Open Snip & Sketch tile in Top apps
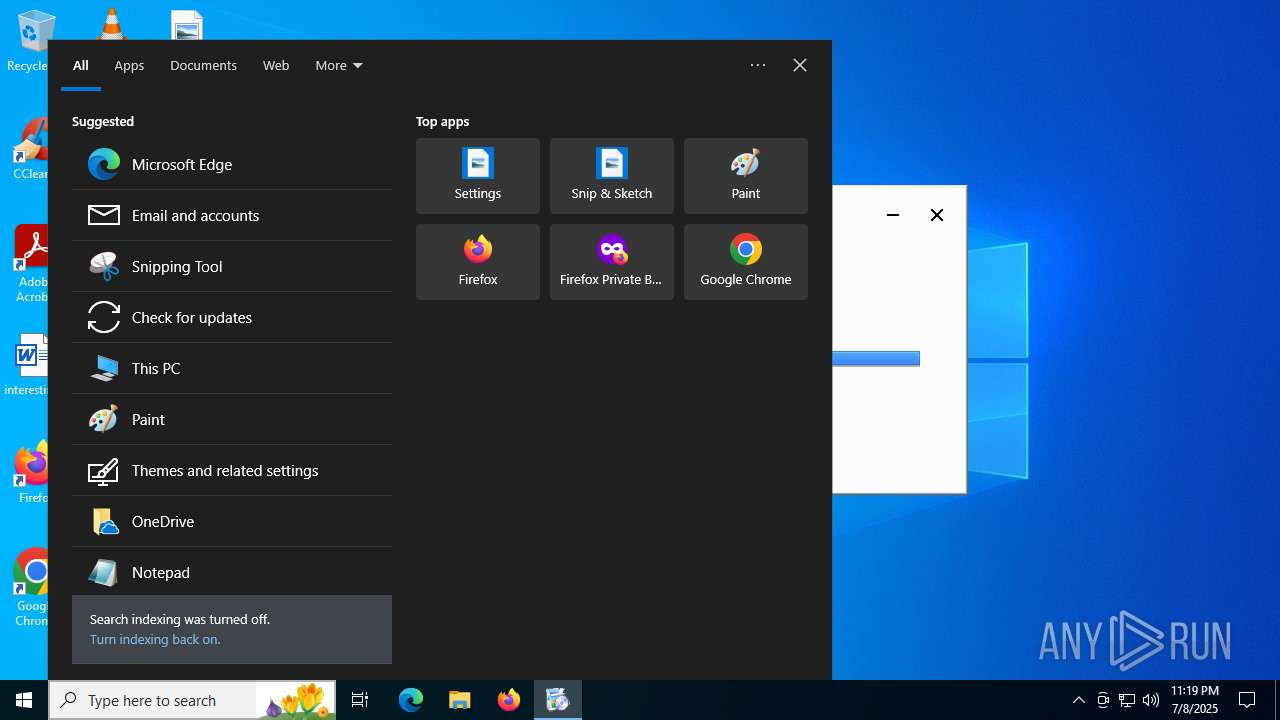Screen dimensions: 1280x720 coord(612,176)
